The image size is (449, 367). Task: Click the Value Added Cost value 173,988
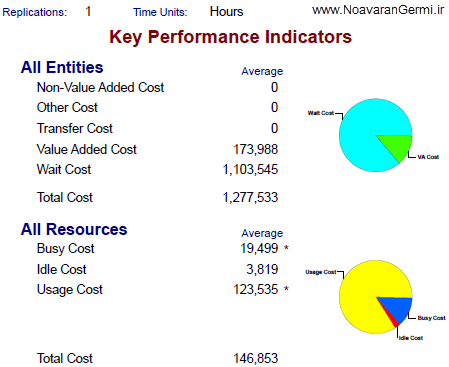click(255, 149)
